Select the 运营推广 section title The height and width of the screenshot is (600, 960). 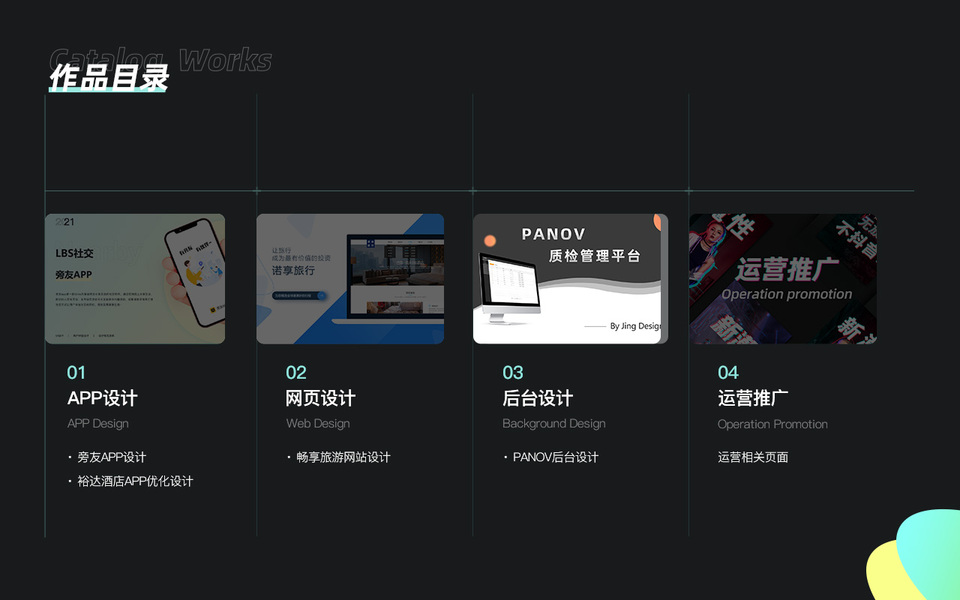(753, 398)
